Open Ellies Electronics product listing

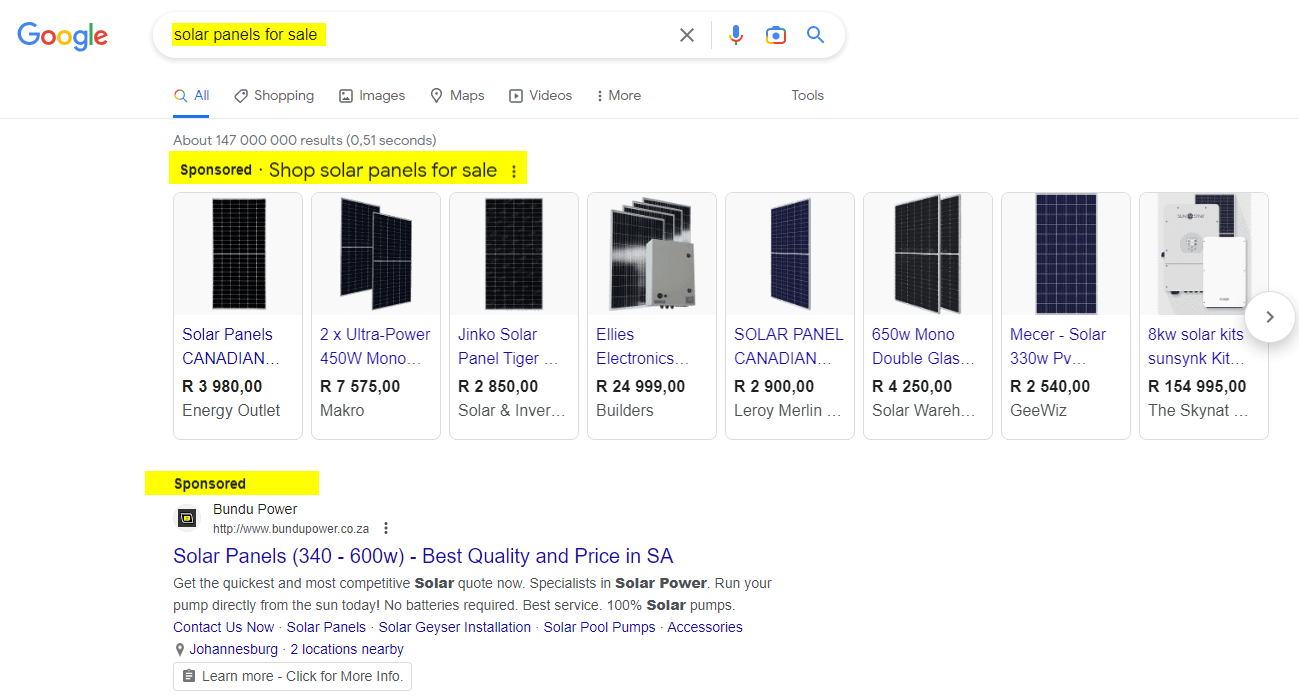(x=642, y=346)
